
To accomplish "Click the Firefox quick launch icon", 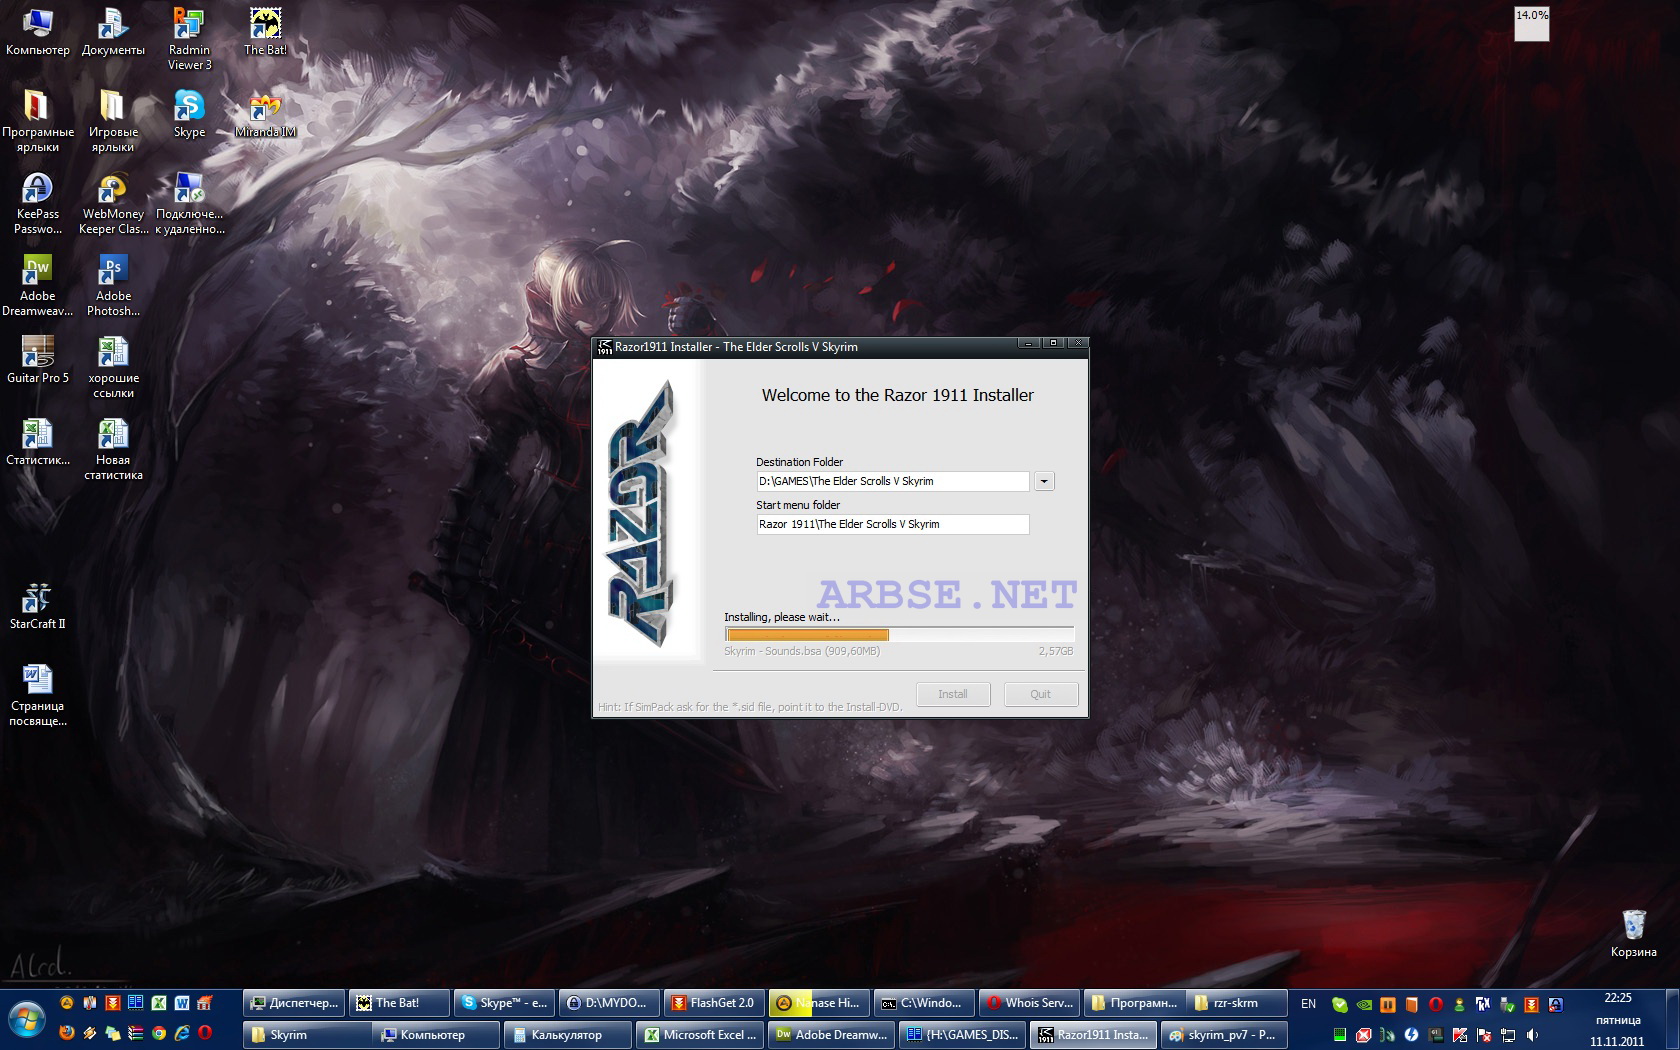I will coord(67,1032).
